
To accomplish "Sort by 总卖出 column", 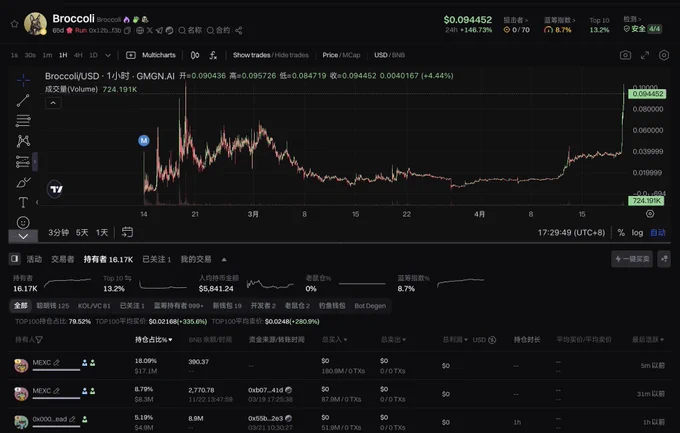I will [393, 339].
